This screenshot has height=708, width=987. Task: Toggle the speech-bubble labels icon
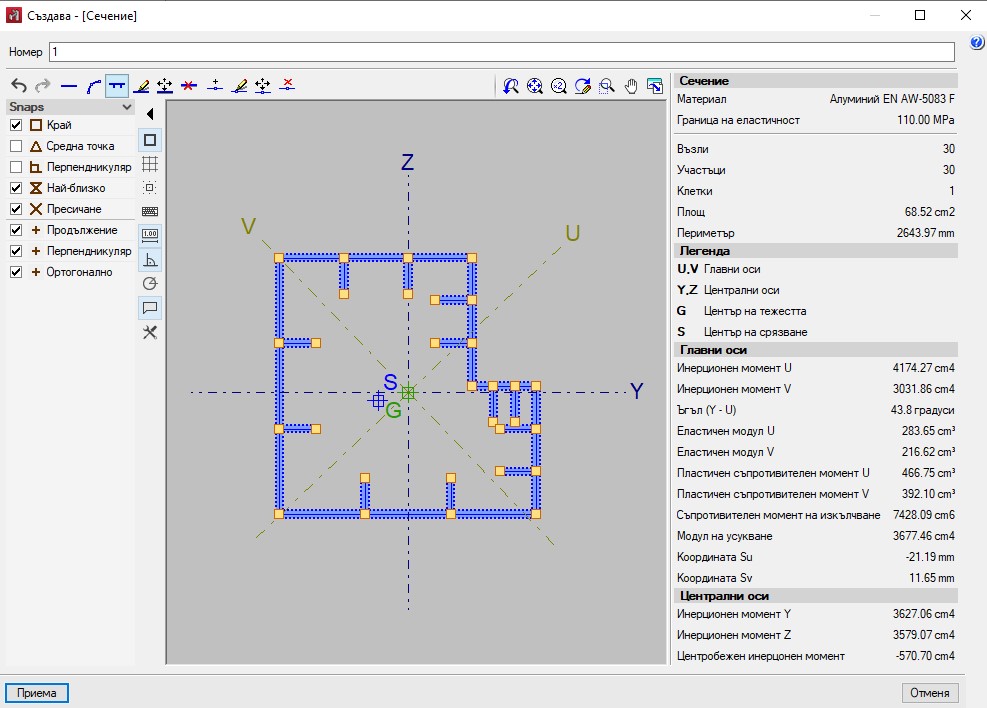coord(150,308)
